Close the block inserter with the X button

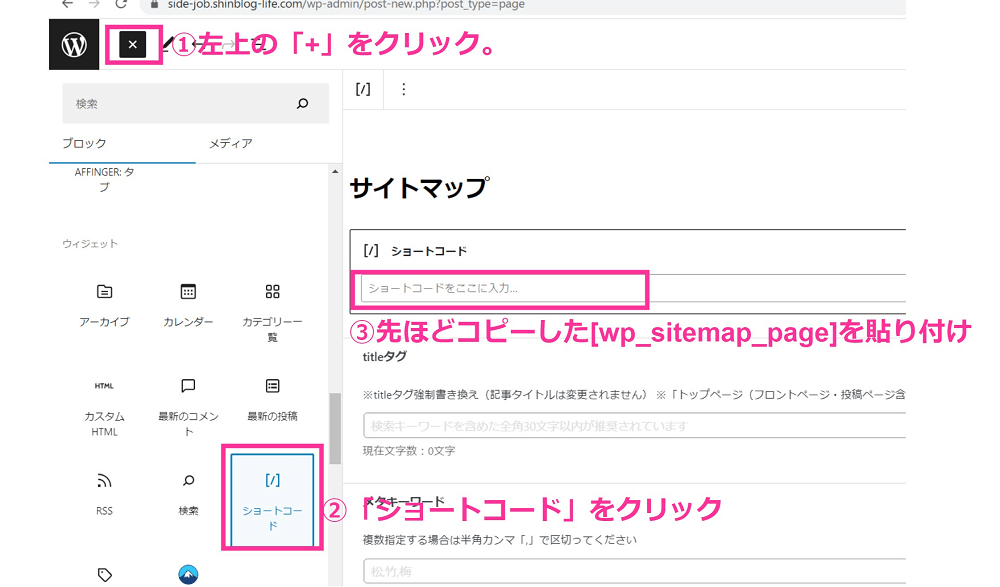(133, 45)
